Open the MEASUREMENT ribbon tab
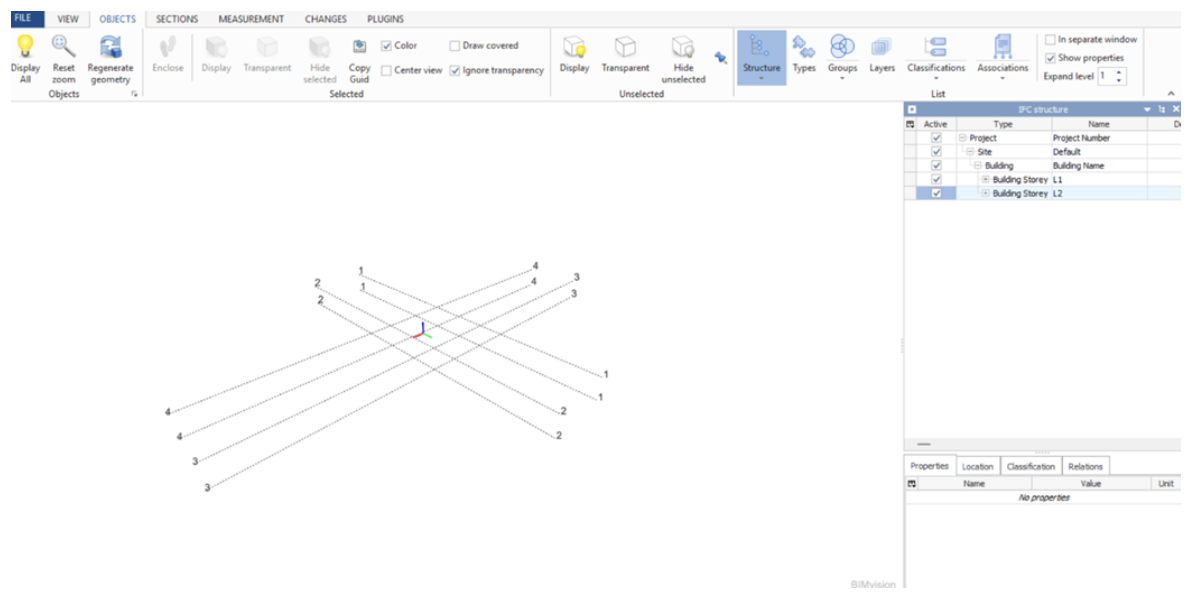The image size is (1193, 593). [x=250, y=18]
